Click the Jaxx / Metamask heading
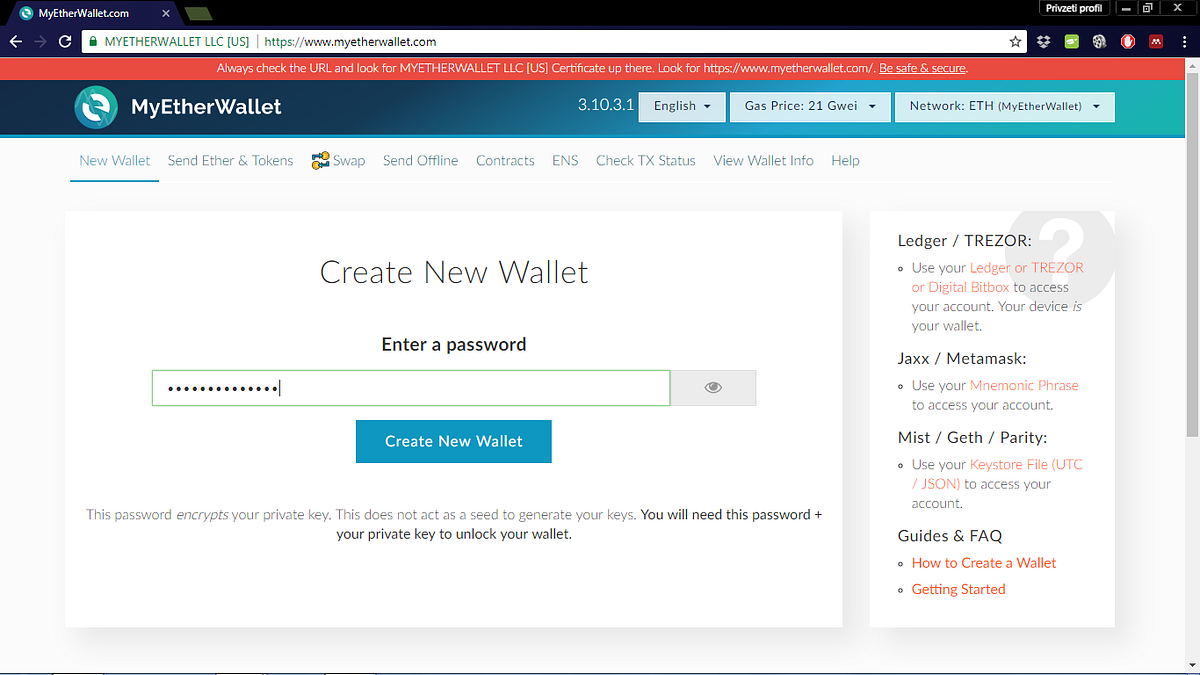 (962, 358)
